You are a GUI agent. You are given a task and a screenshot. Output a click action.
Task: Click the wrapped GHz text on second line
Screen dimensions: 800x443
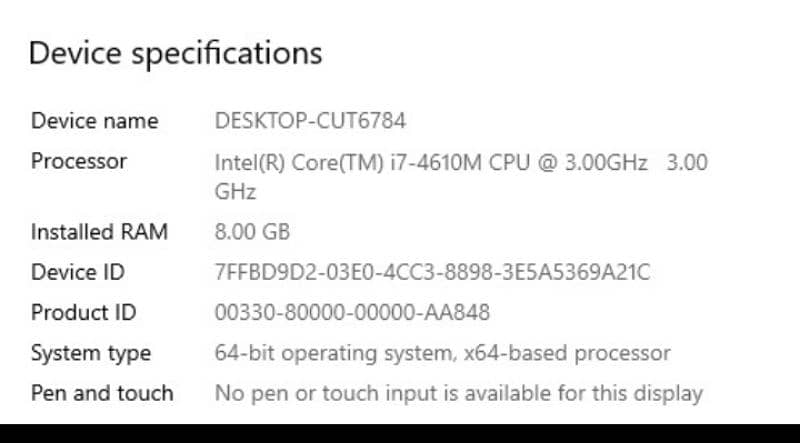coord(235,191)
